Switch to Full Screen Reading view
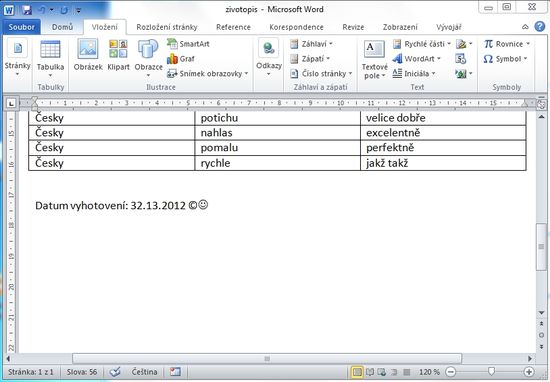This screenshot has width=550, height=382. pos(369,372)
